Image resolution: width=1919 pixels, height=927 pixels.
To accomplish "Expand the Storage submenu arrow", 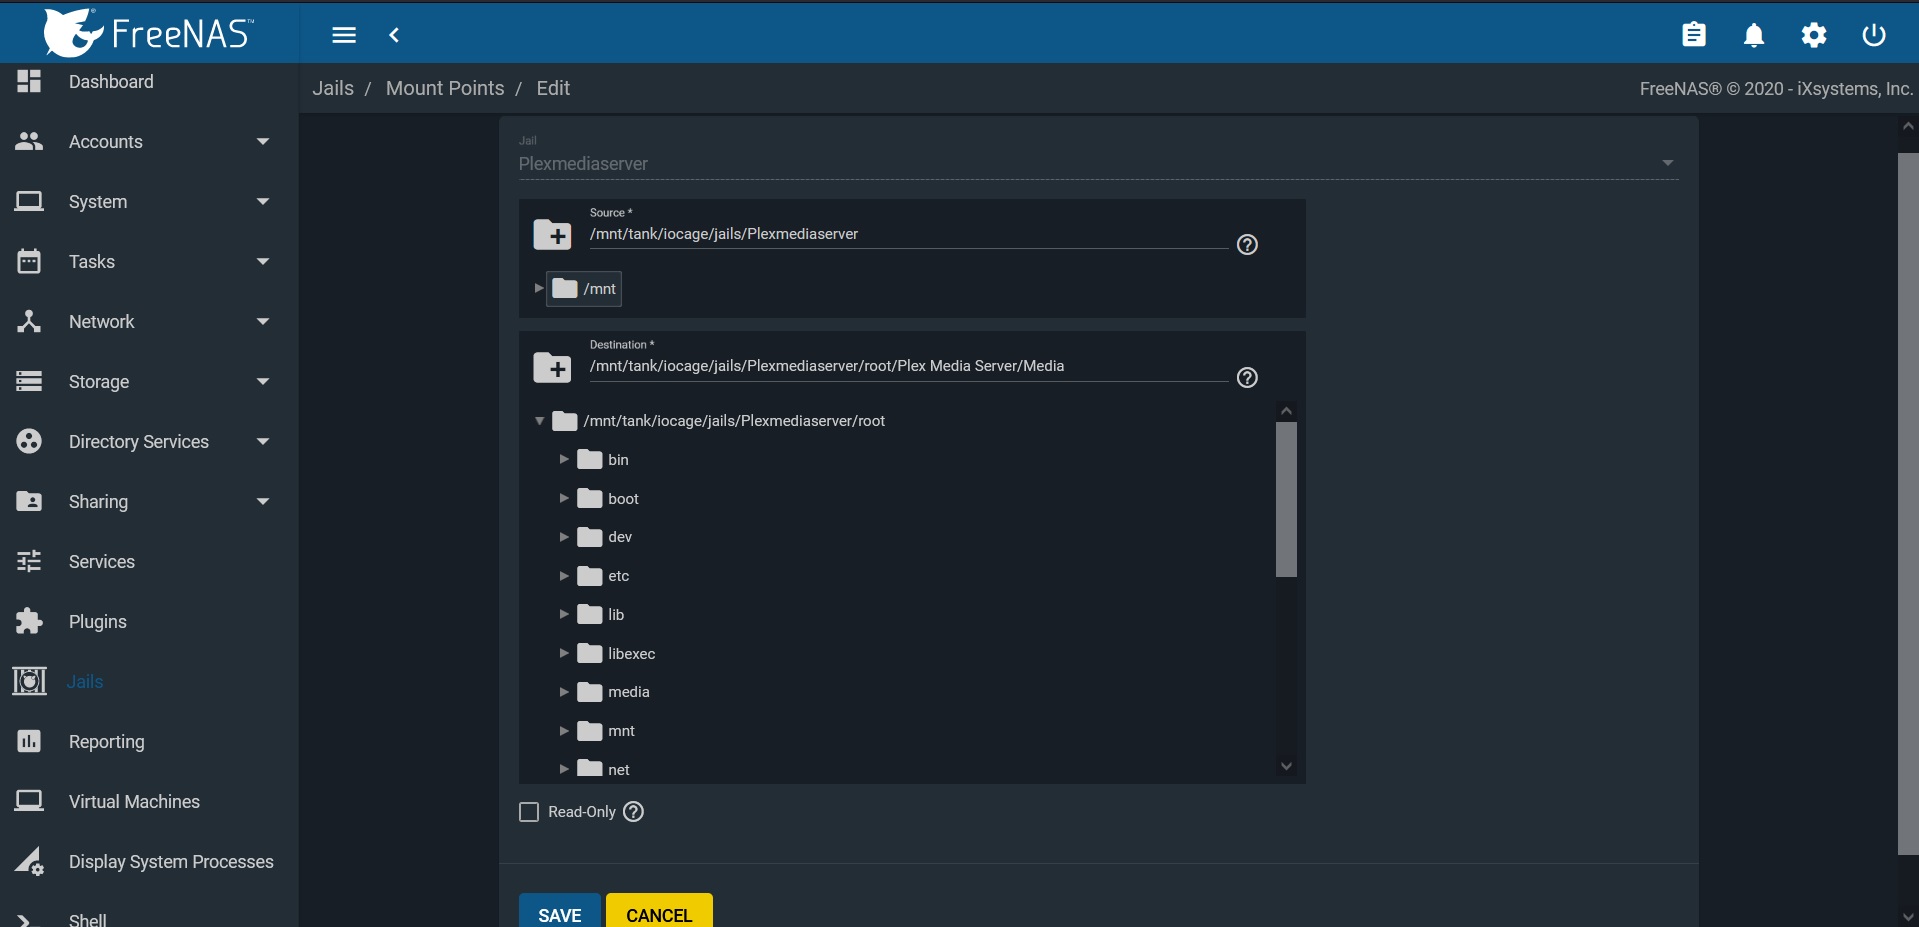I will pyautogui.click(x=263, y=382).
